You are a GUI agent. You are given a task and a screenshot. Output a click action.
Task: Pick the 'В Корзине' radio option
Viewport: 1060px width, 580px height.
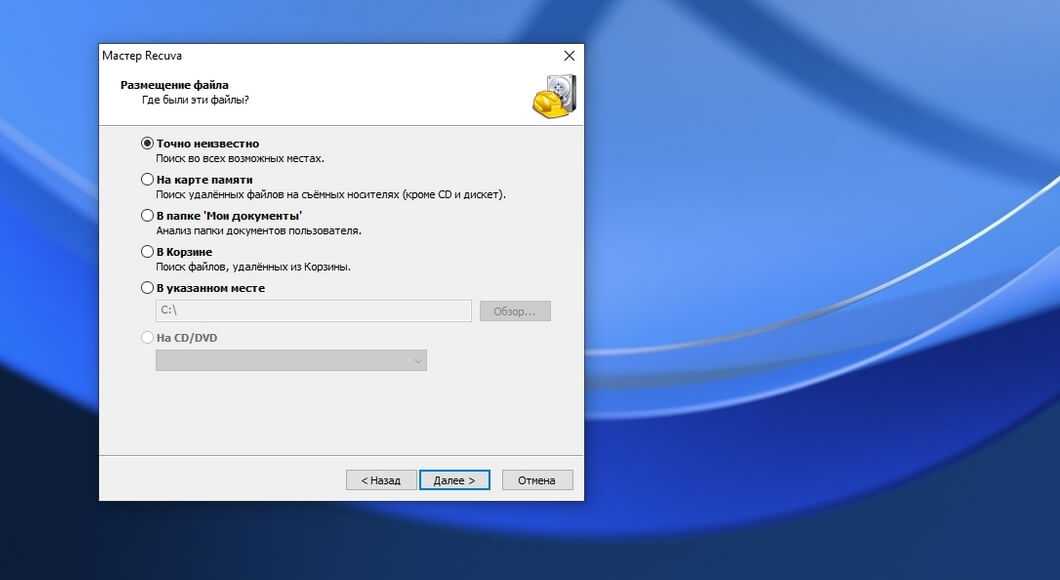148,252
